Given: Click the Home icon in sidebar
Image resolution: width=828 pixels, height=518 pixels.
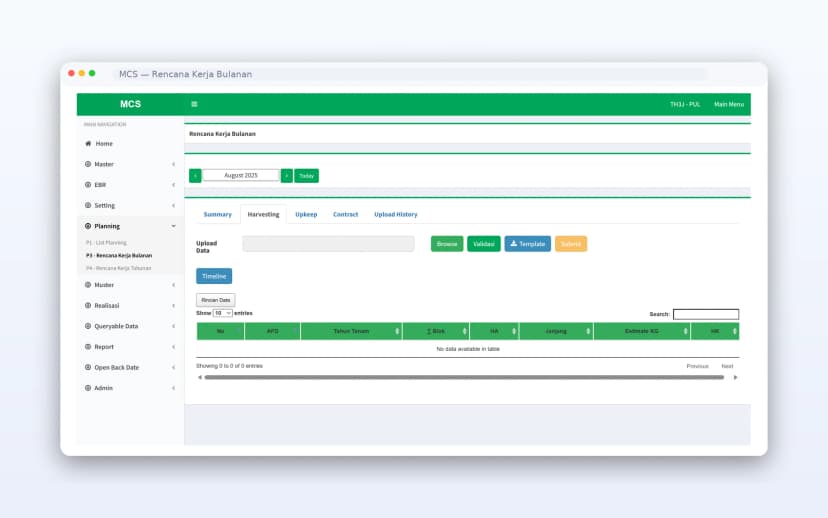Looking at the screenshot, I should [88, 144].
